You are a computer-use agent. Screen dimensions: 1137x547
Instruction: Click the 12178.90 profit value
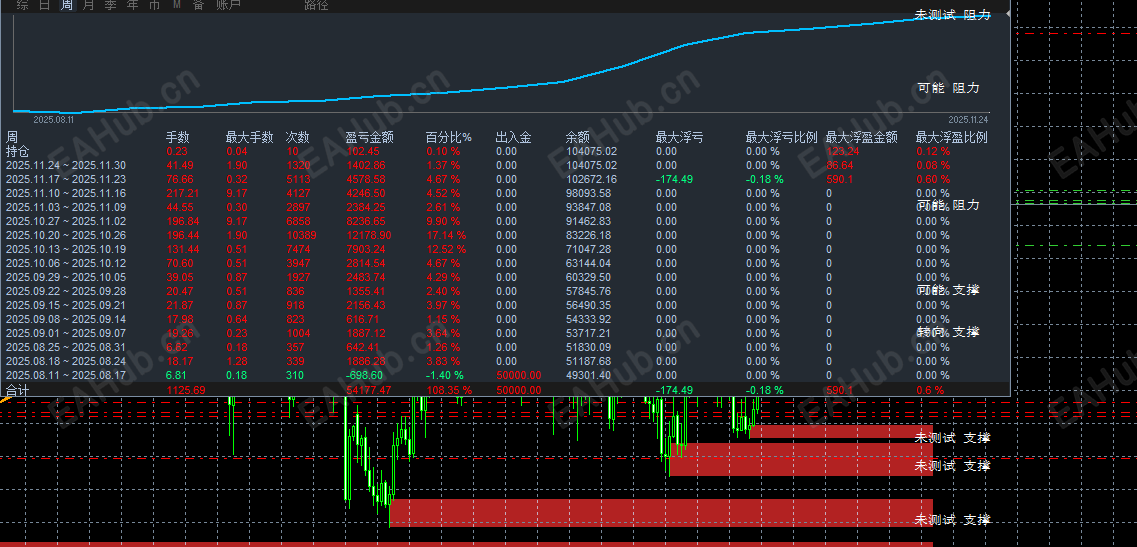coord(368,235)
